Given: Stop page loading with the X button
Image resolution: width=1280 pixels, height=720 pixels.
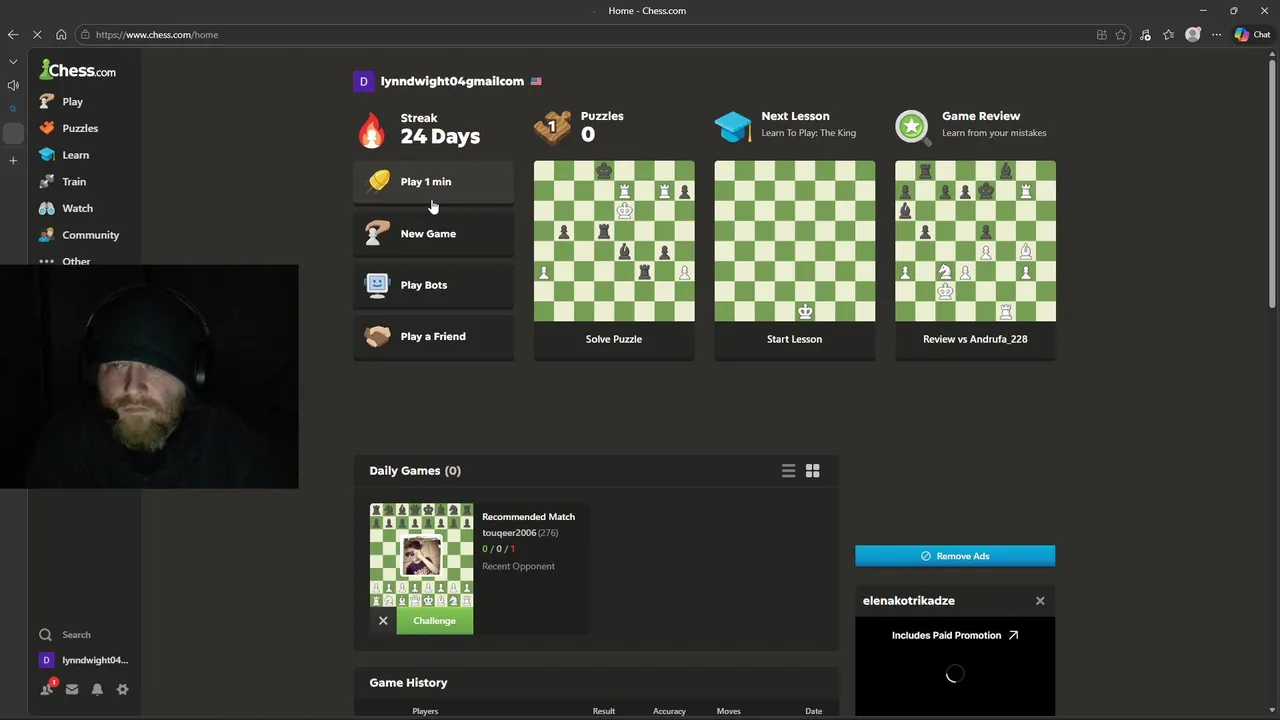Looking at the screenshot, I should pos(37,35).
